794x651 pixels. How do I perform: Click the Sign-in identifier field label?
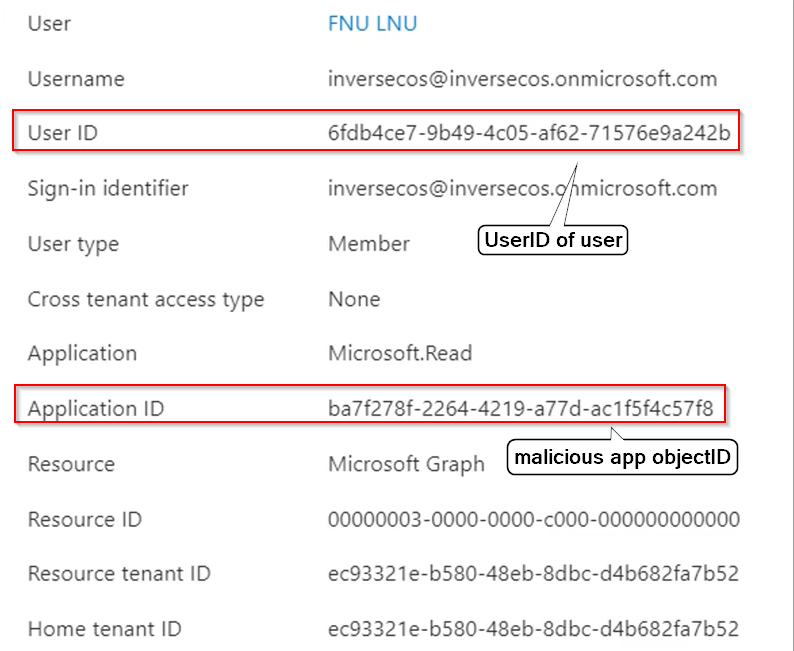[108, 188]
